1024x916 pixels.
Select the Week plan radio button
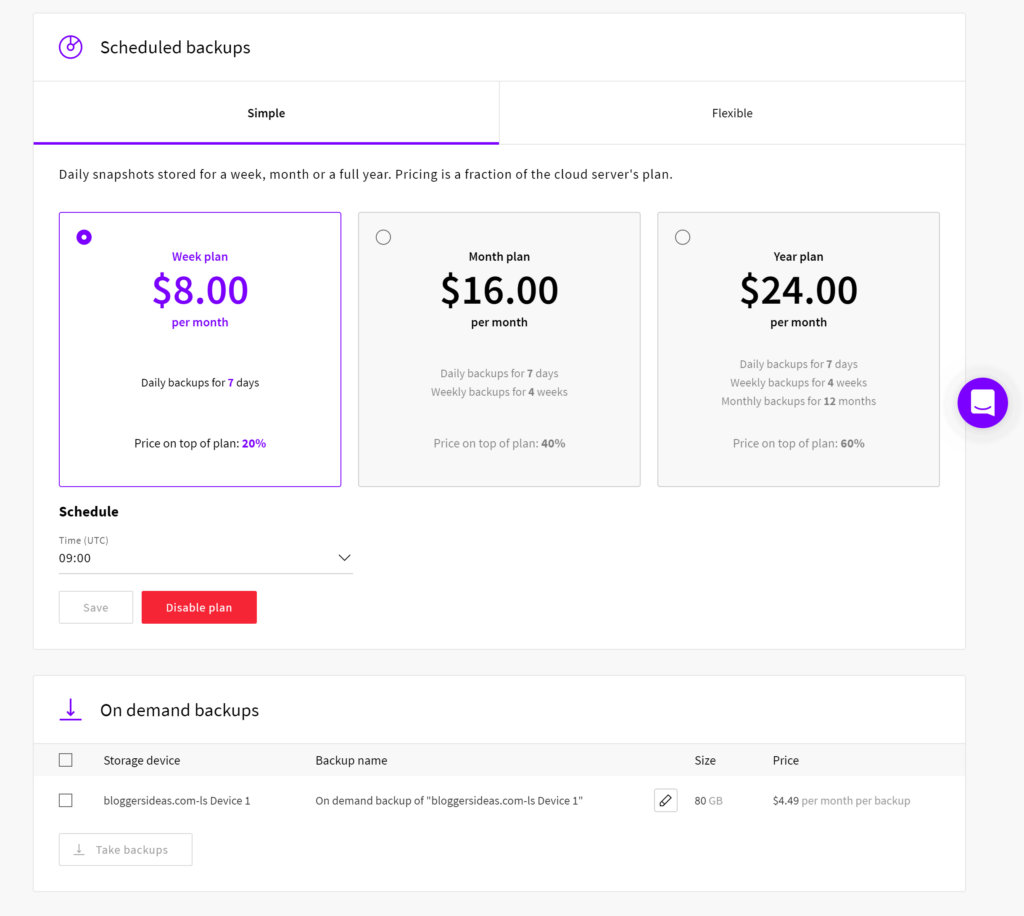tap(84, 237)
